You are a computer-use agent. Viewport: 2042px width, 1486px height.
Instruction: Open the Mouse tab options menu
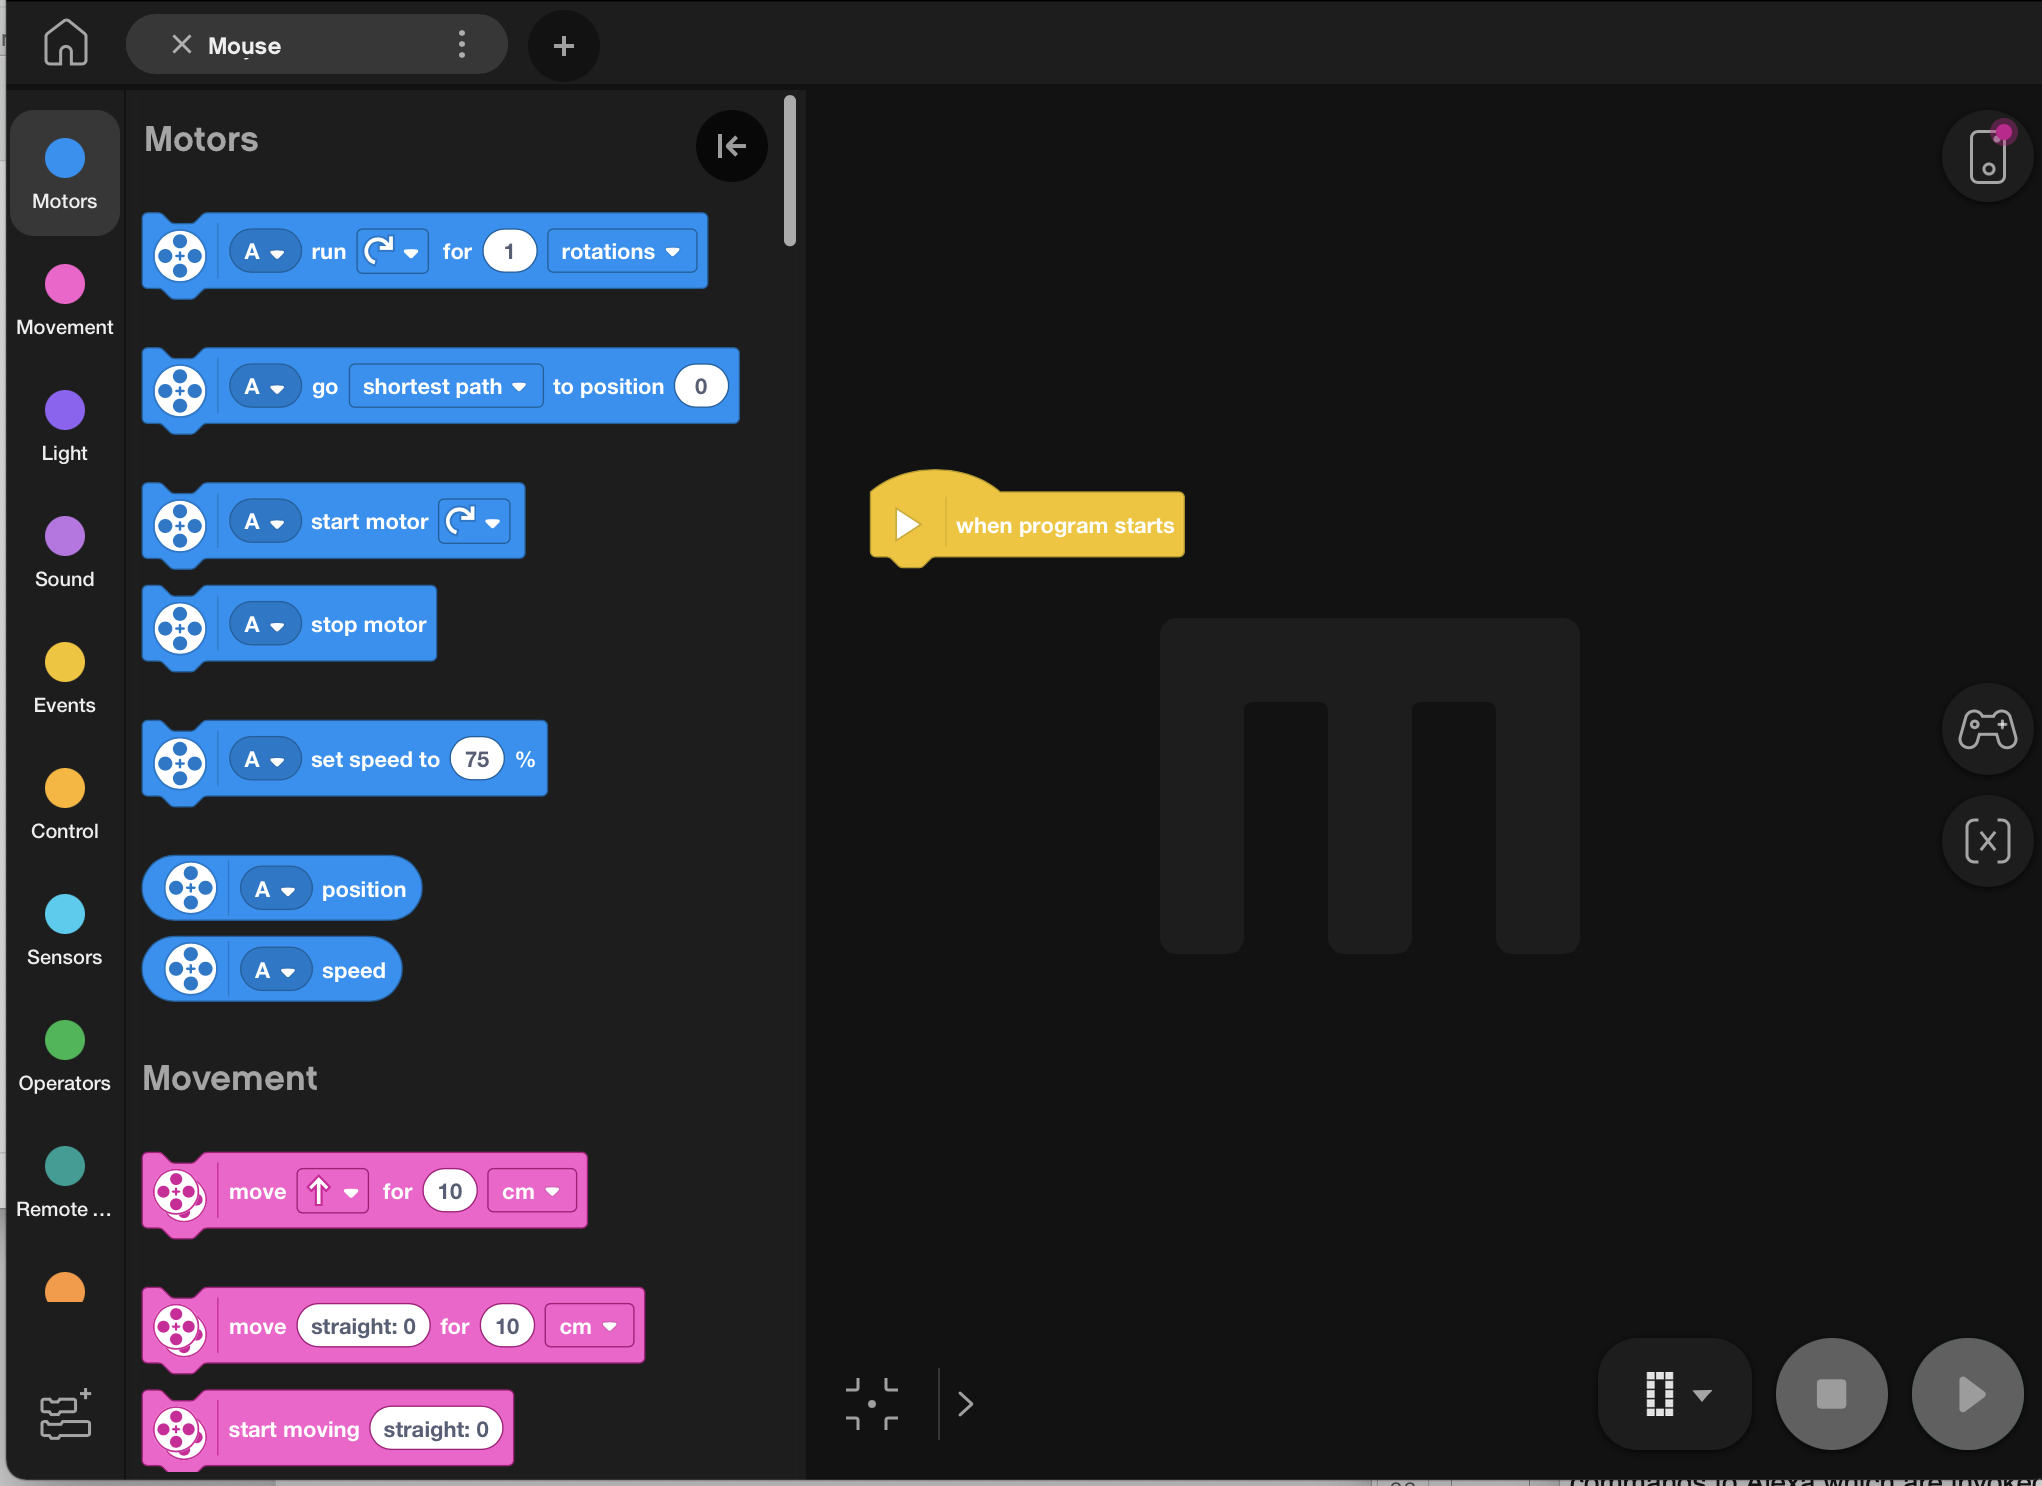pyautogui.click(x=461, y=45)
